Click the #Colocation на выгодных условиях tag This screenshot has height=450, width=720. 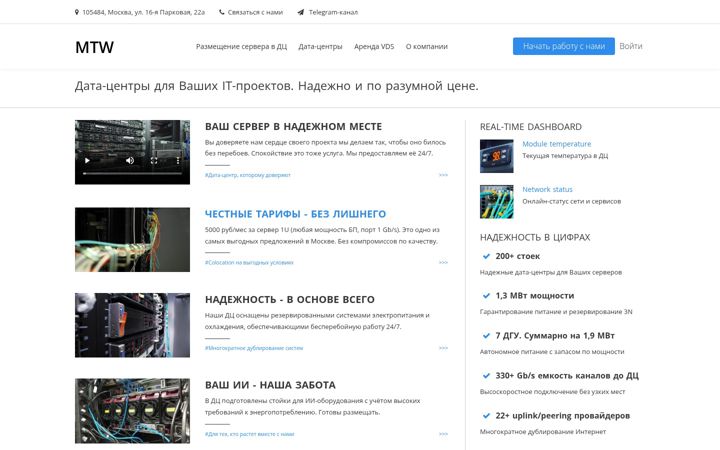249,263
